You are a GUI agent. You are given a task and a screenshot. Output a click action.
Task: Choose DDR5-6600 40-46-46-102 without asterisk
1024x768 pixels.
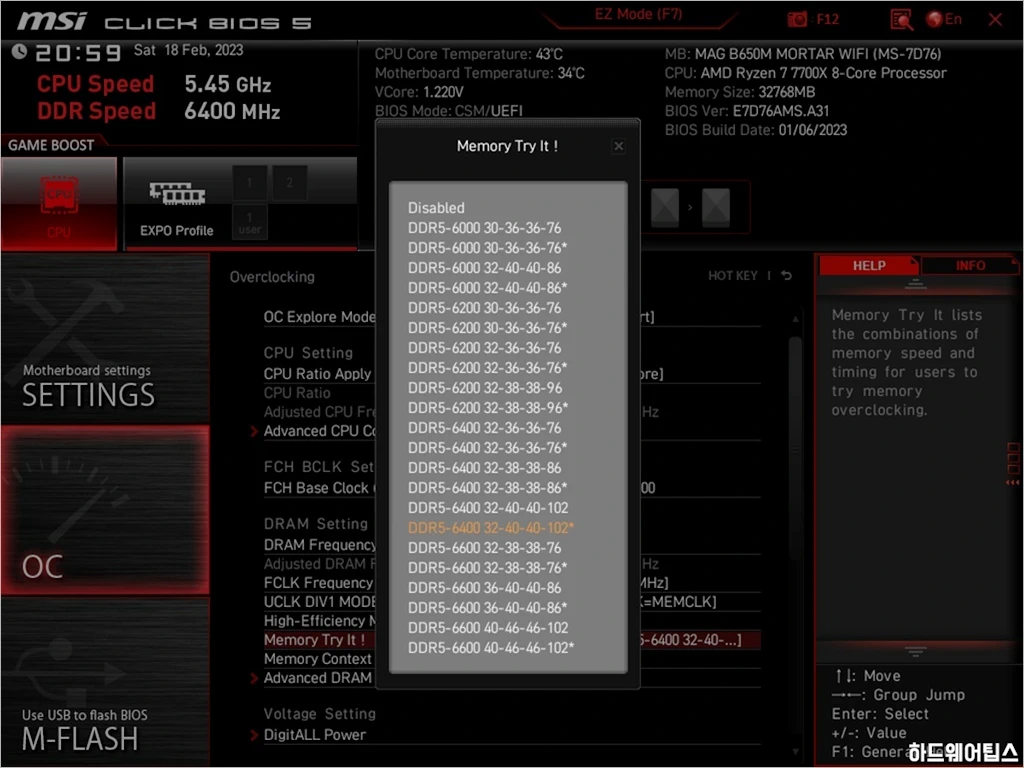coord(488,628)
